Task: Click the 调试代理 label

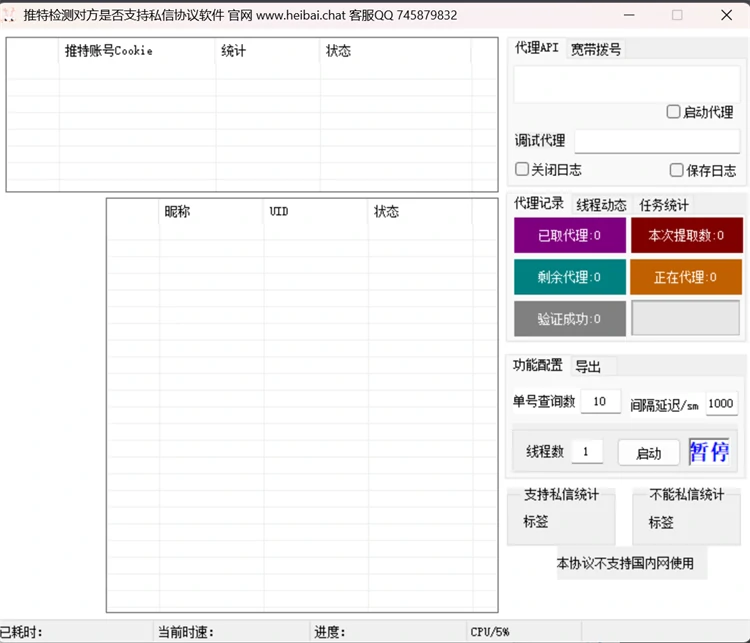Action: [x=540, y=141]
